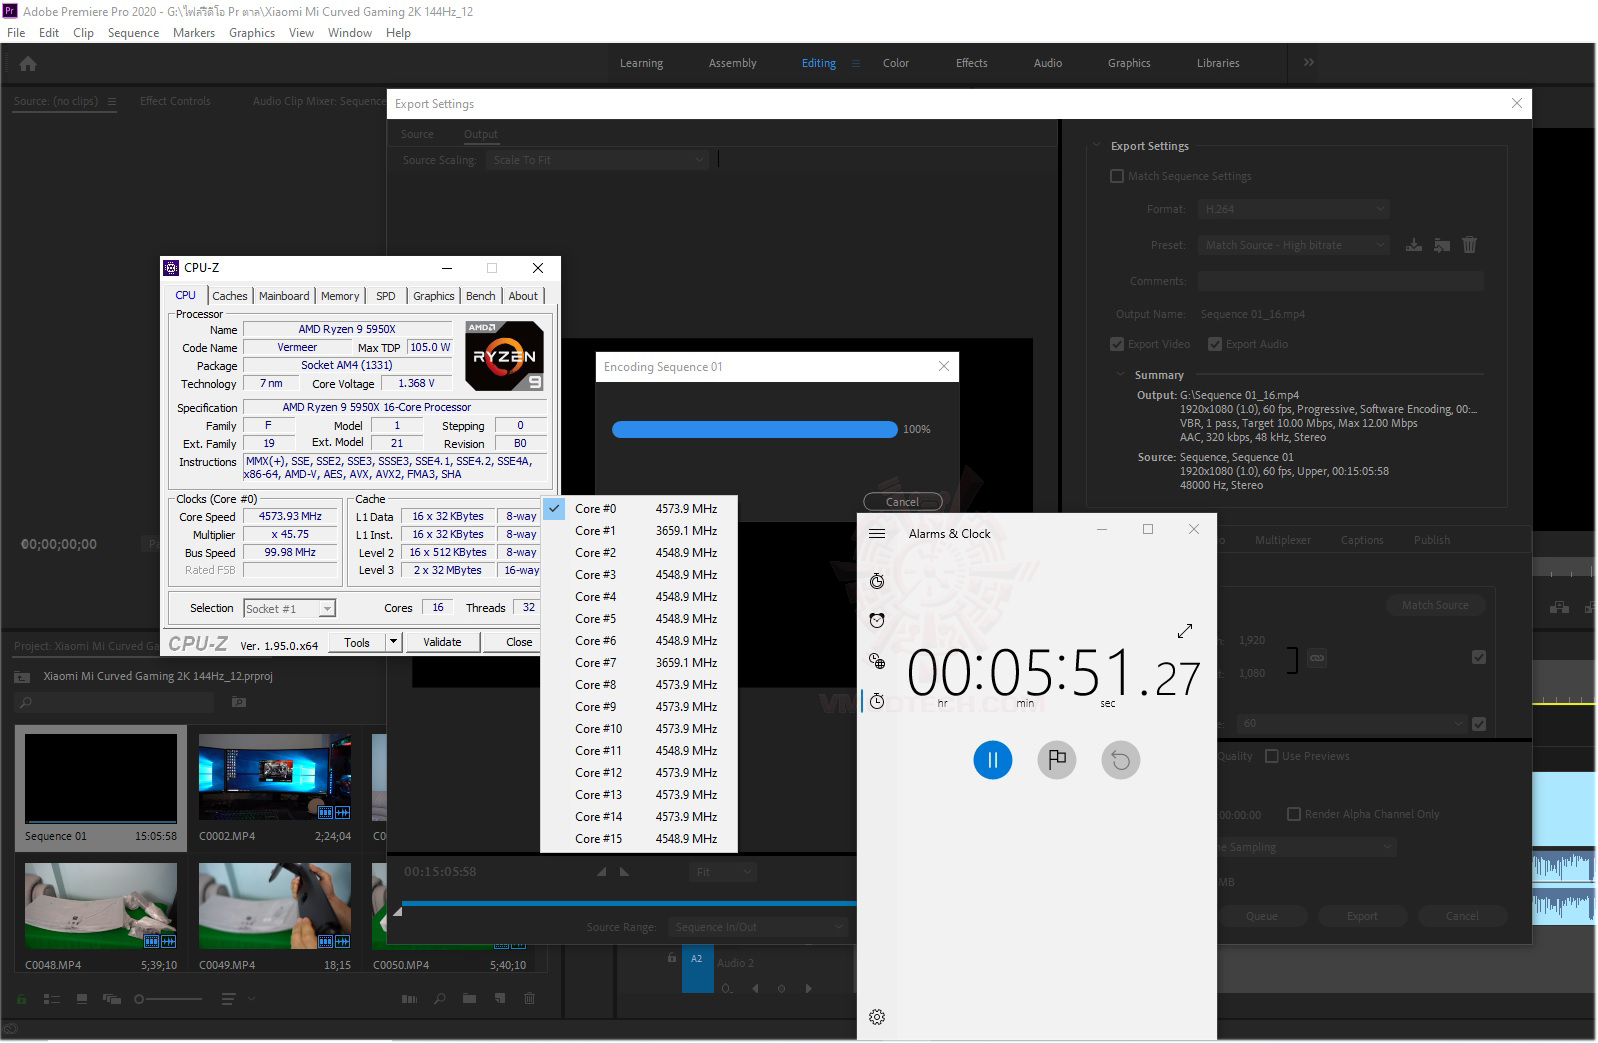Expand the stopwatch to full view
The image size is (1598, 1043).
[x=1185, y=631]
